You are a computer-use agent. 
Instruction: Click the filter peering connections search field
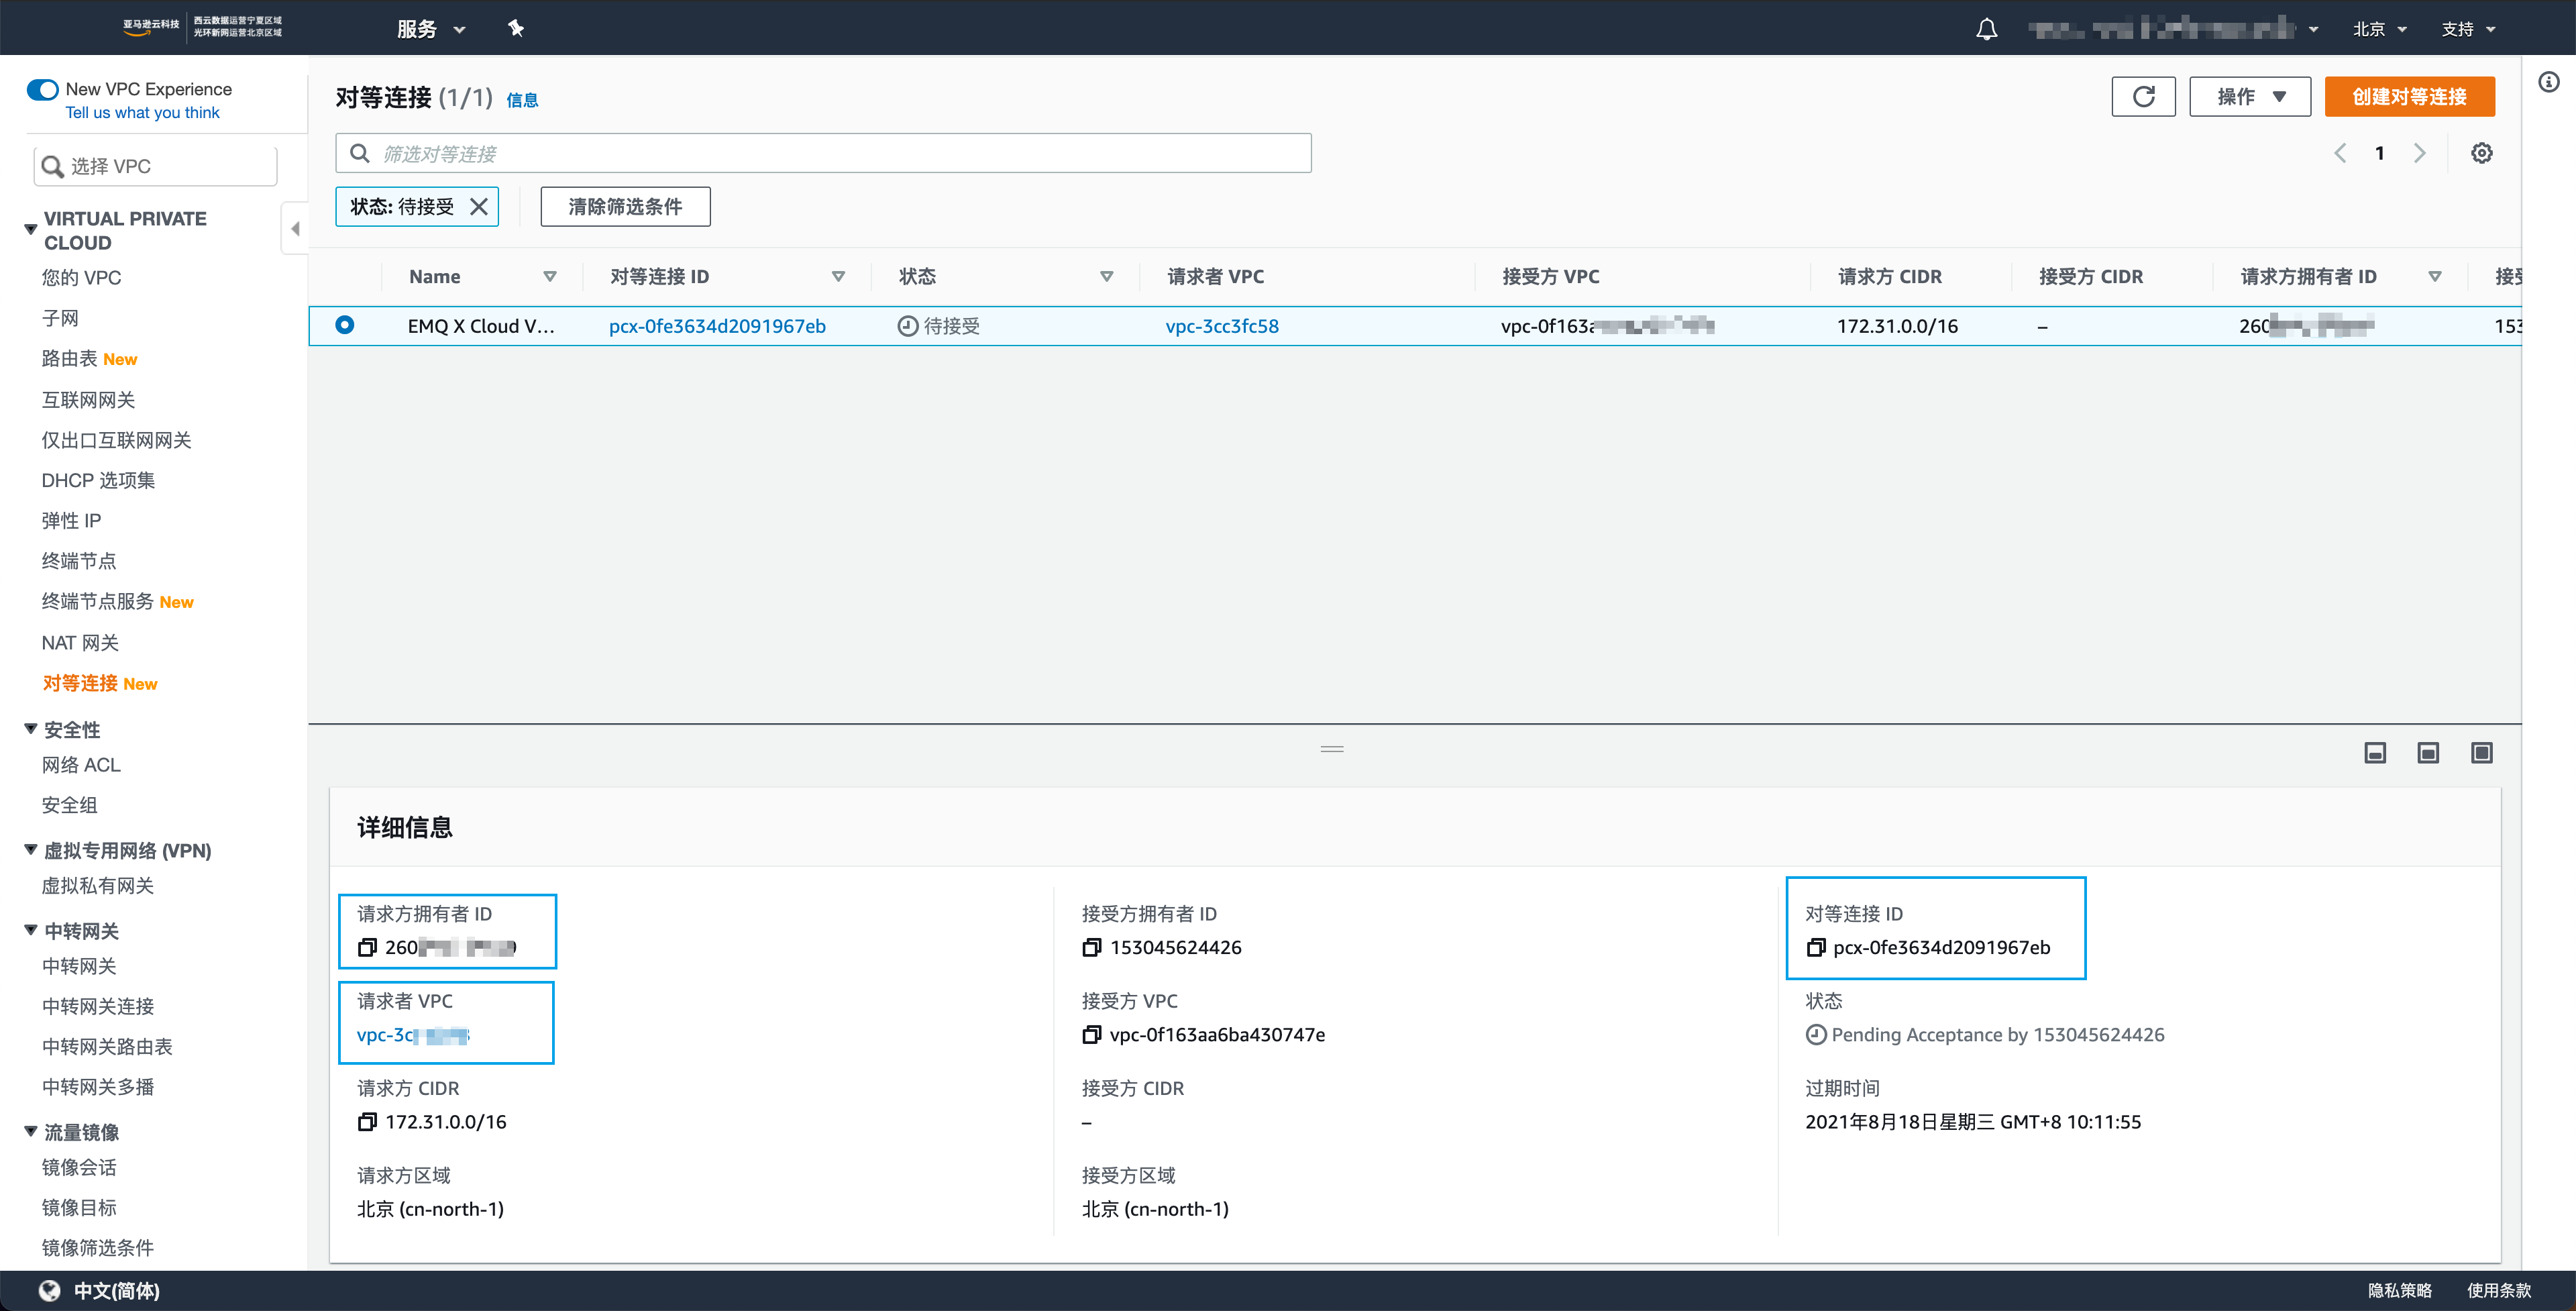click(823, 153)
